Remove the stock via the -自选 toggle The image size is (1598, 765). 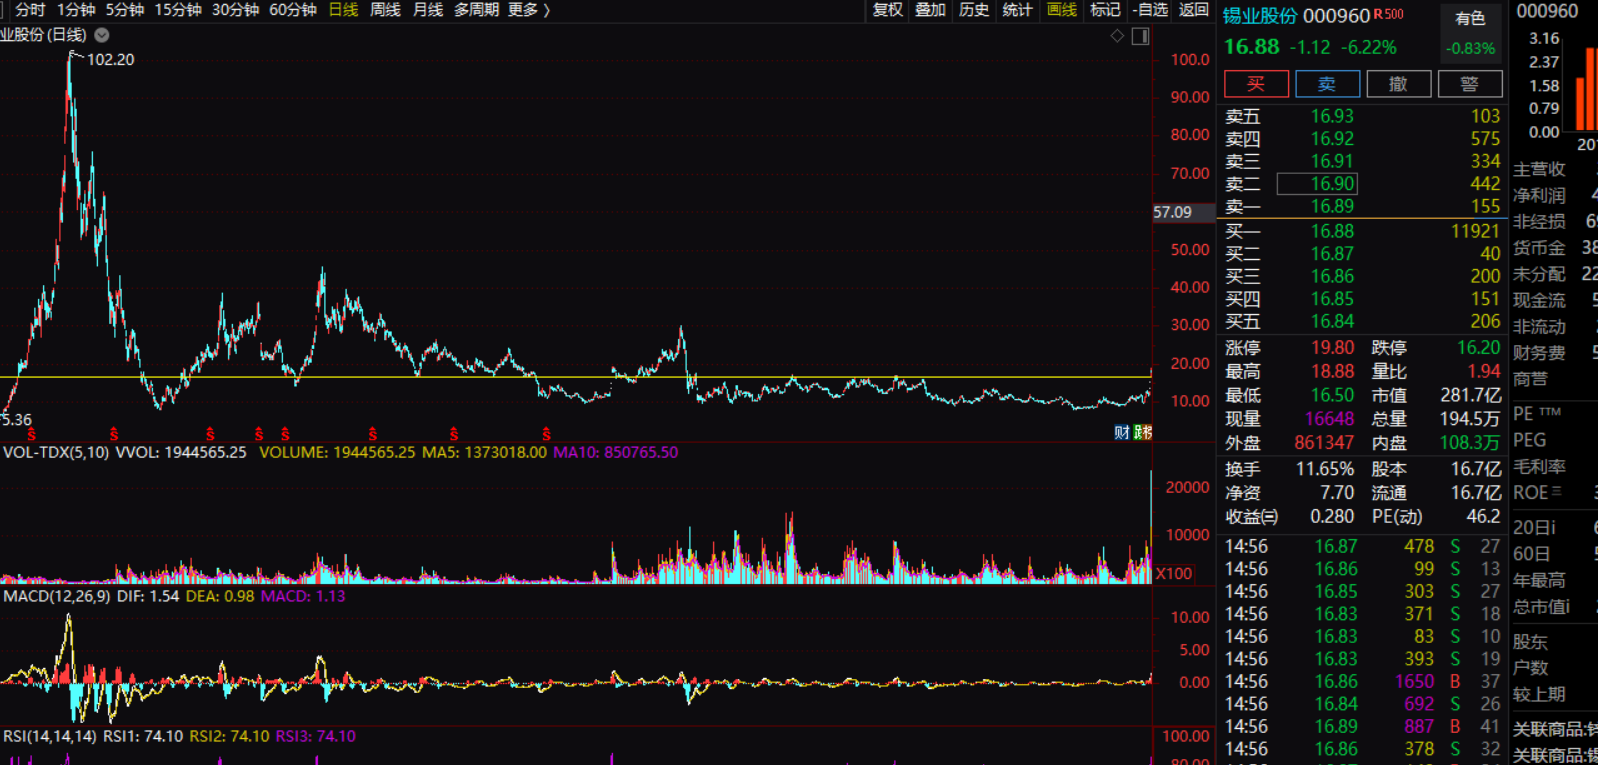(1150, 10)
